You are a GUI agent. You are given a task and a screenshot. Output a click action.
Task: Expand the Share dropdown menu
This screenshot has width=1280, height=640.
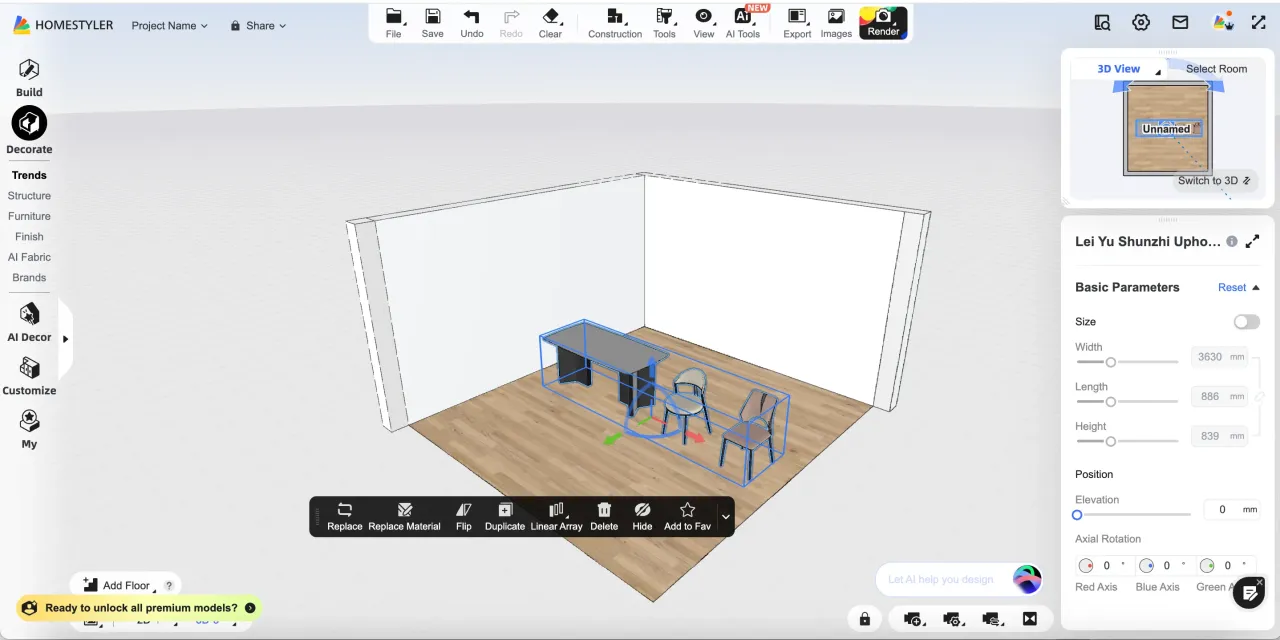pos(258,26)
